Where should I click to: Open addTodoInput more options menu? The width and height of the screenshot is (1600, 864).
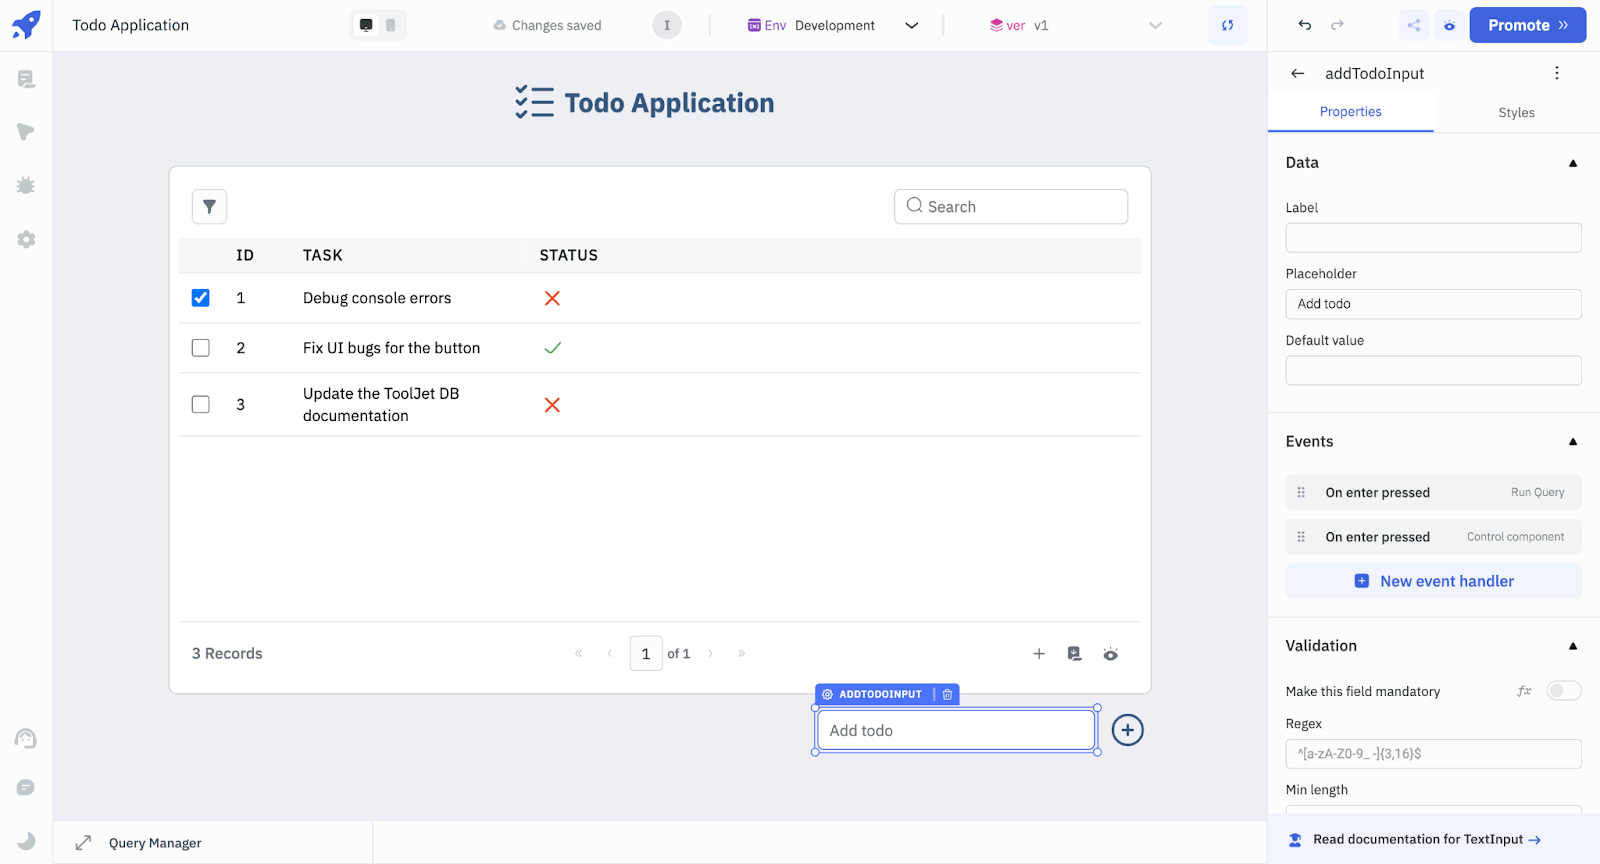click(x=1556, y=73)
